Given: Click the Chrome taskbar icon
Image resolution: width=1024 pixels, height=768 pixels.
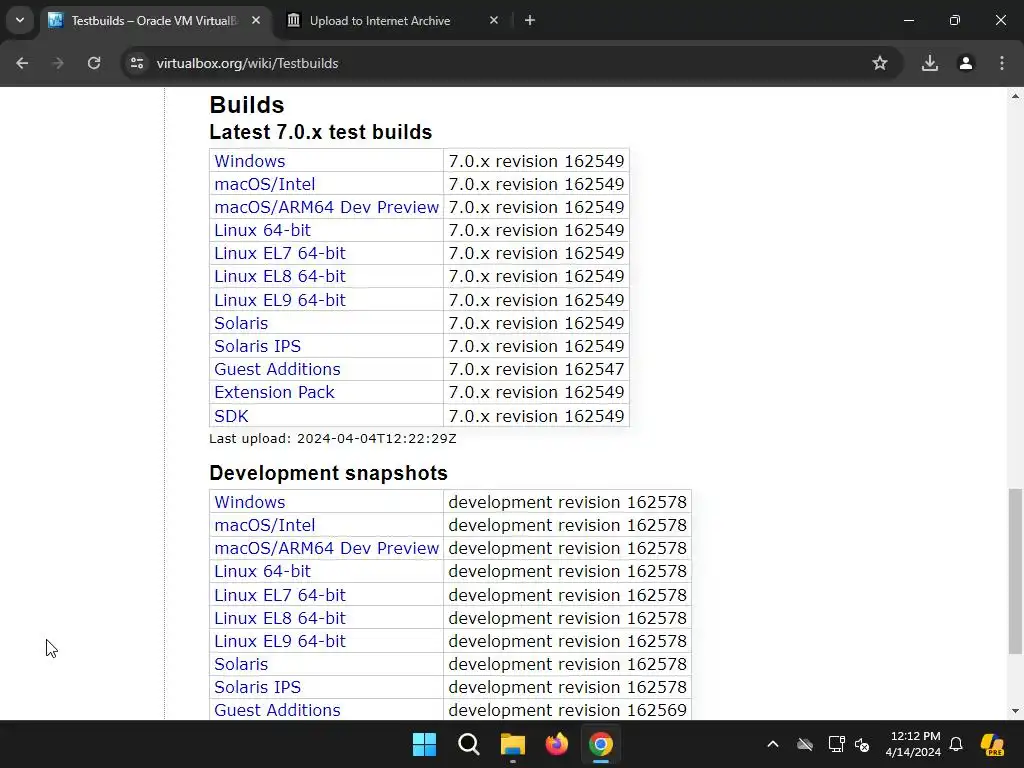Looking at the screenshot, I should coord(601,744).
